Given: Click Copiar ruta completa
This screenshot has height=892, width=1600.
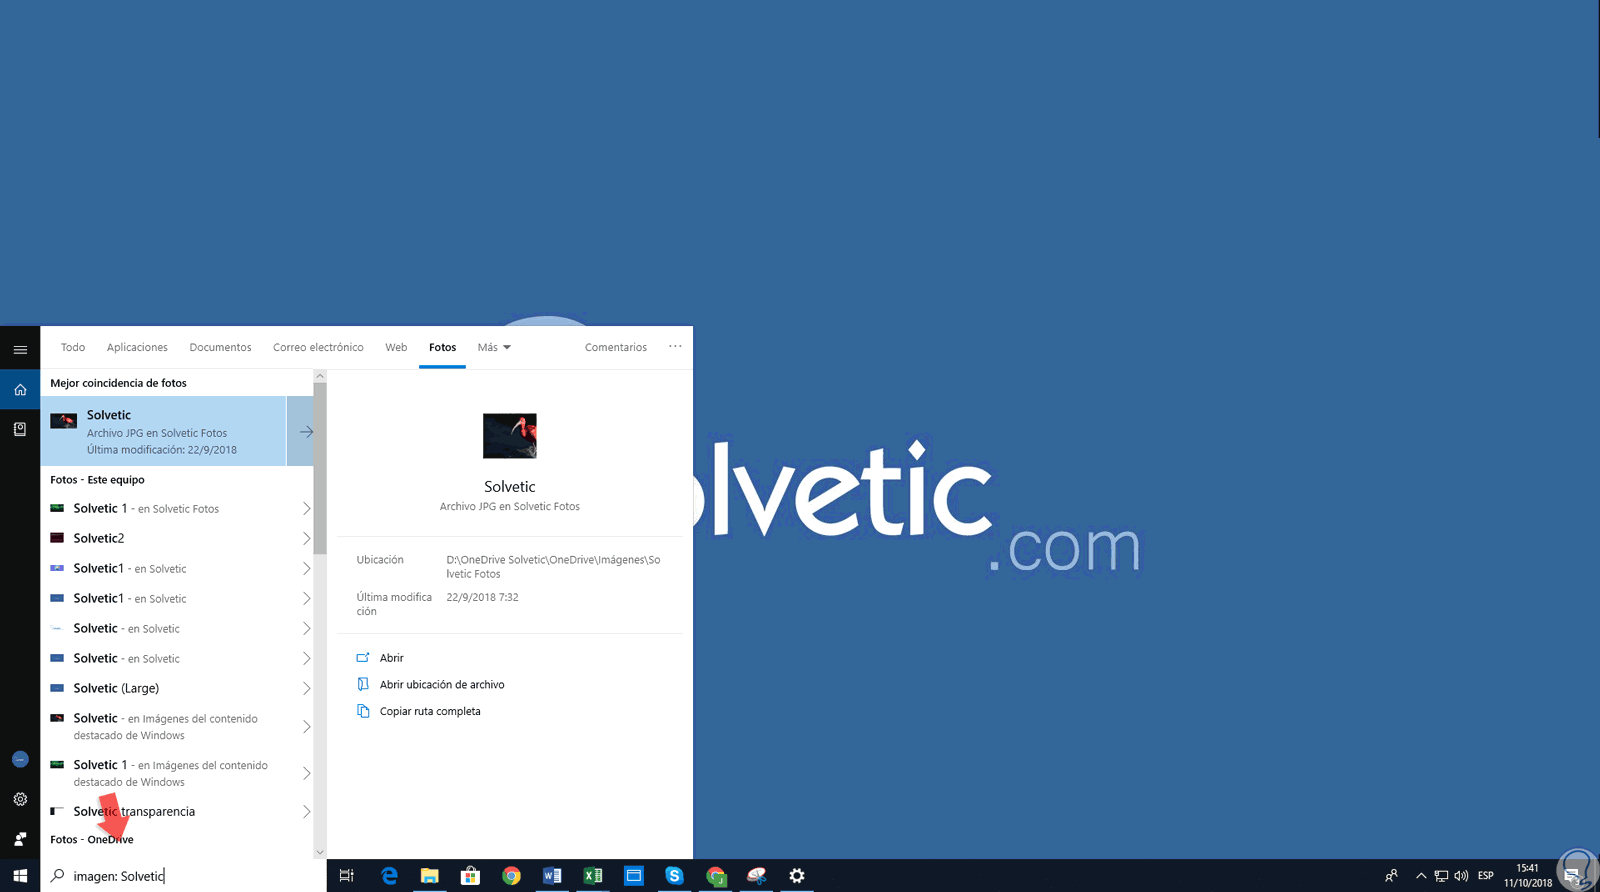Looking at the screenshot, I should (x=418, y=712).
